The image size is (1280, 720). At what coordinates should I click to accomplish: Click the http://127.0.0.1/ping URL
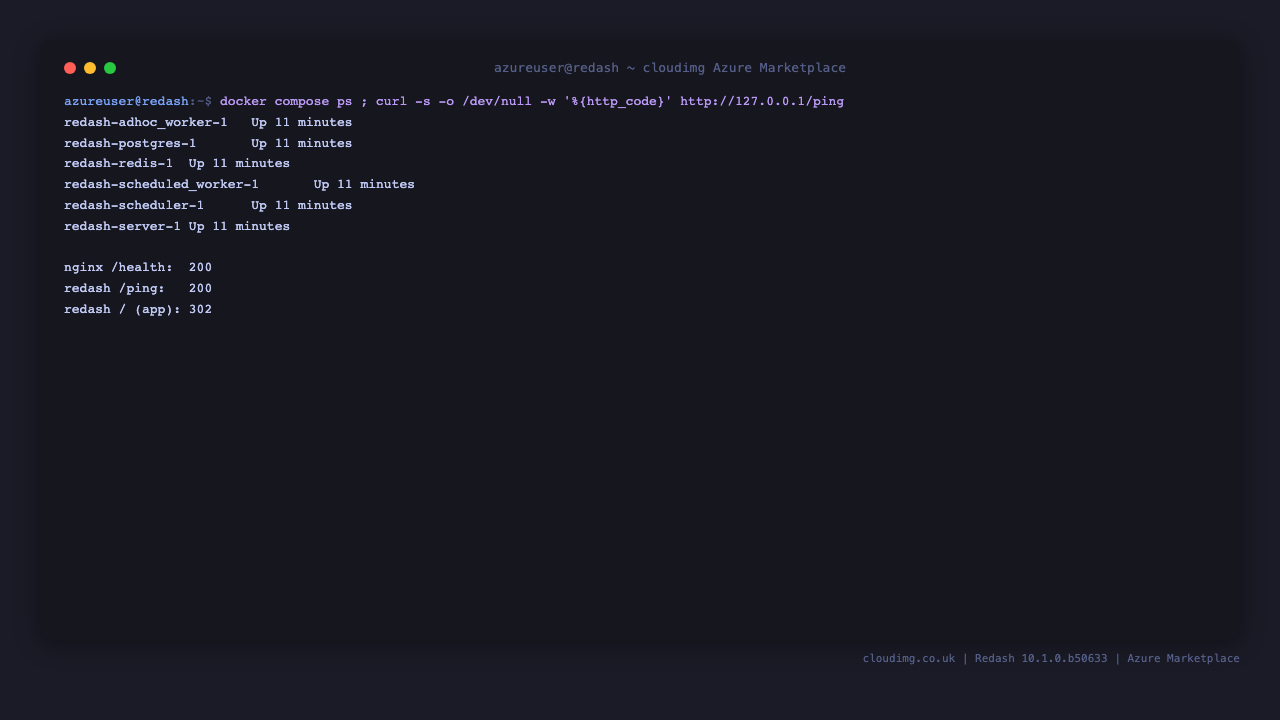pyautogui.click(x=762, y=102)
